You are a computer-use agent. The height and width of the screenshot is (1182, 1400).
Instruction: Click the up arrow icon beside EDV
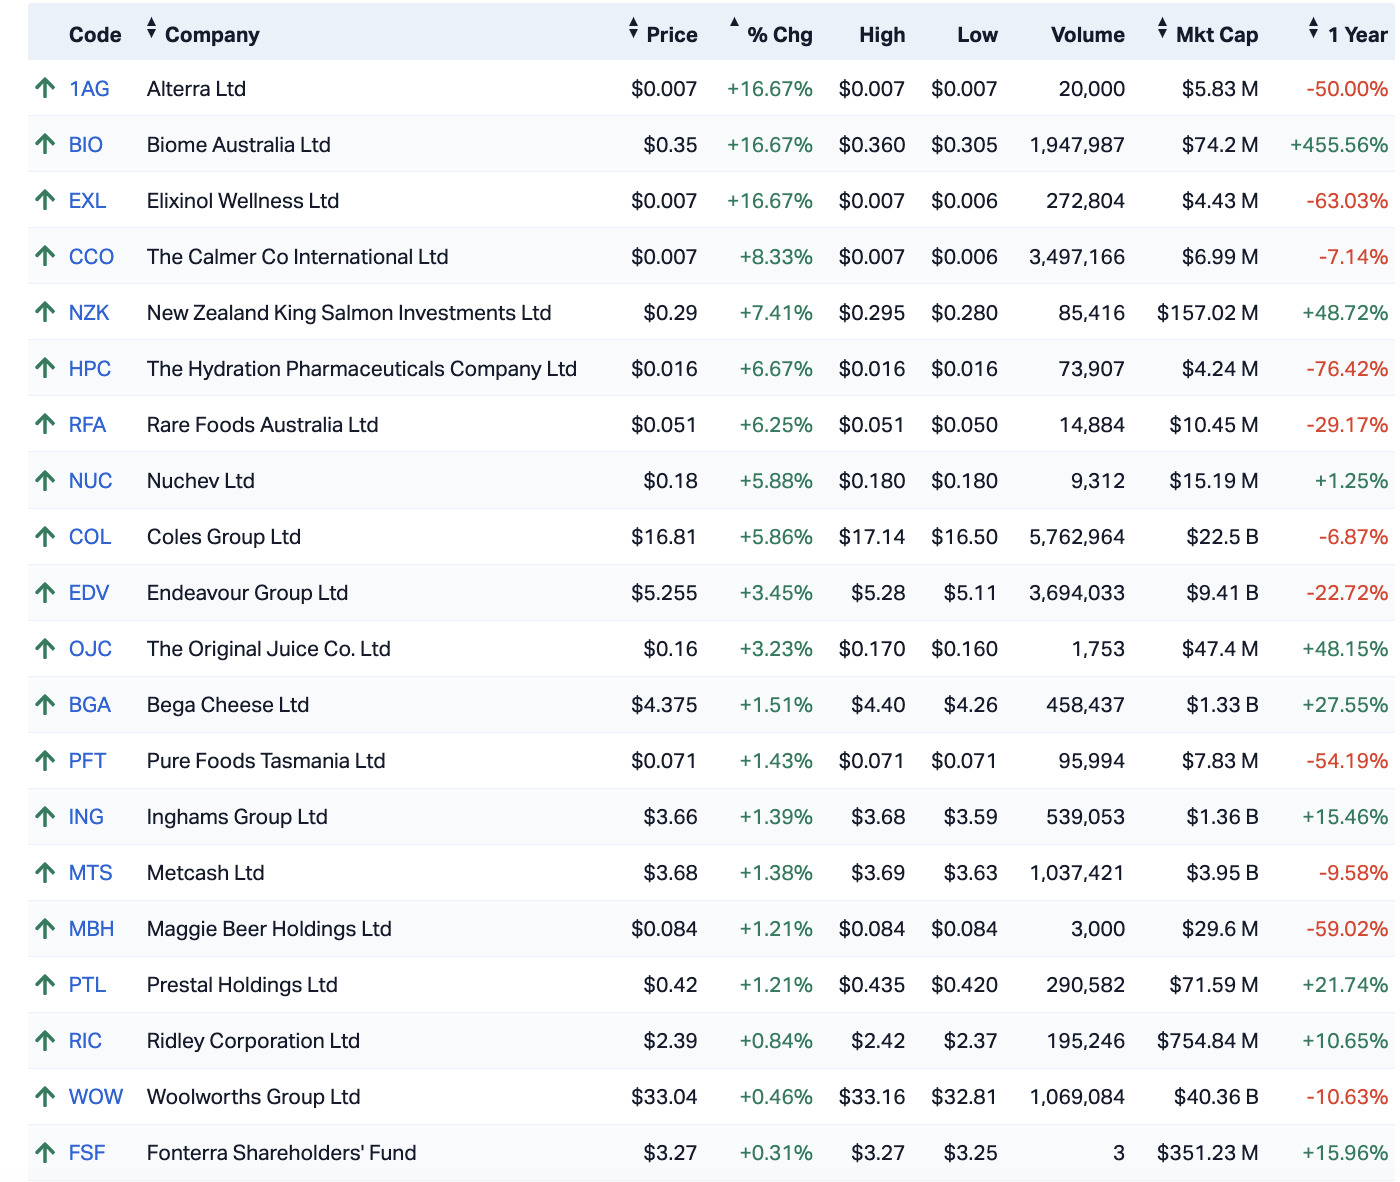[44, 592]
